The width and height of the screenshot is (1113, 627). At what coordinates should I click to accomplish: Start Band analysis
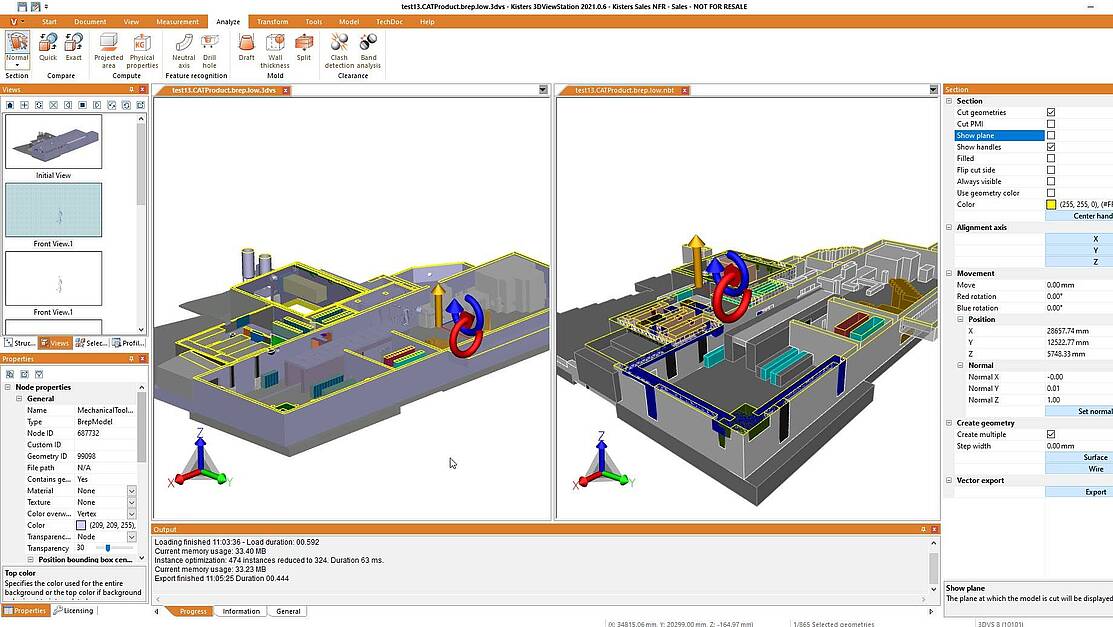pyautogui.click(x=368, y=51)
